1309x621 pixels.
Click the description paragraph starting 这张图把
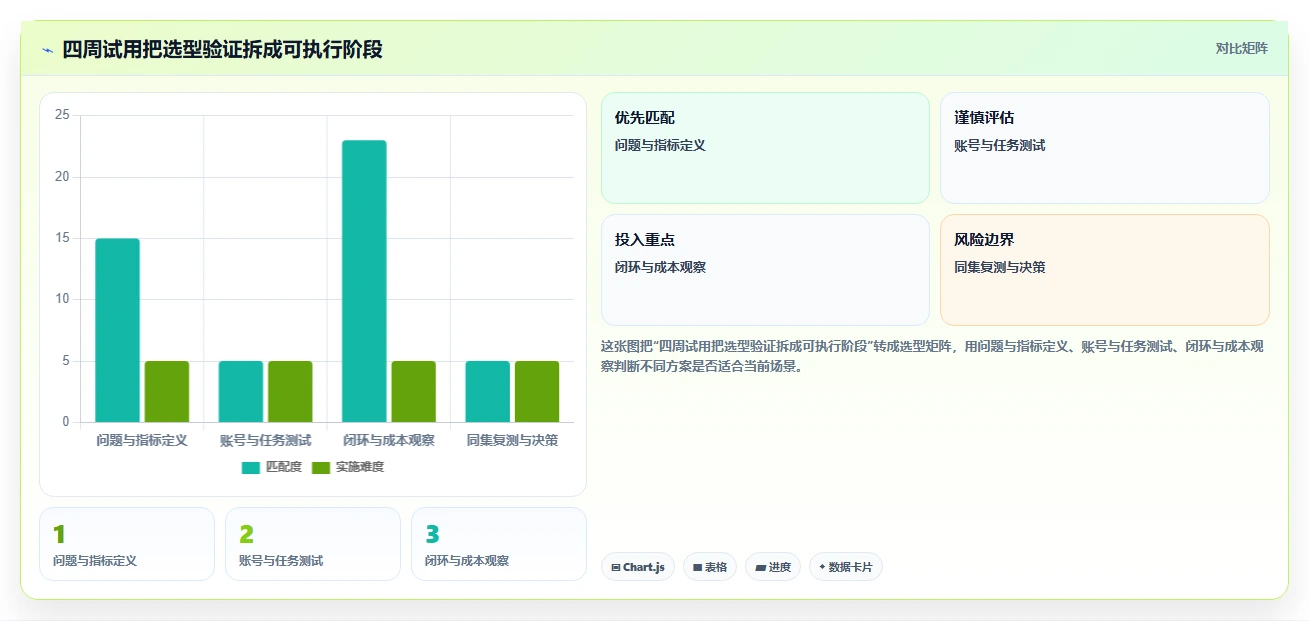coord(931,356)
